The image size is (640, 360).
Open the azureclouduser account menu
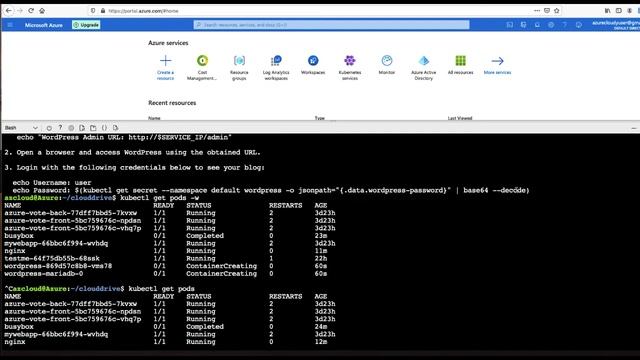pyautogui.click(x=616, y=25)
